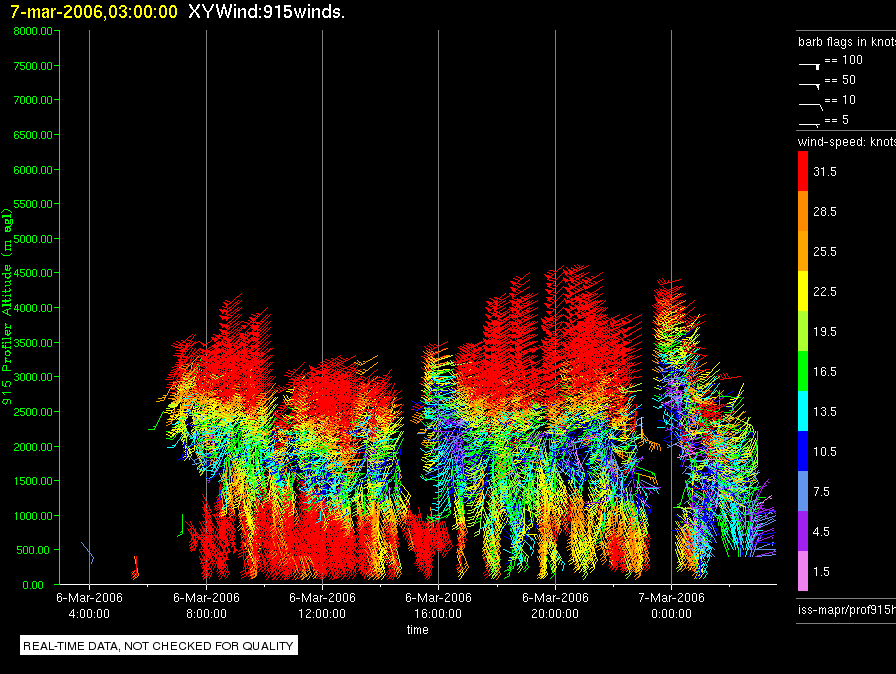Select the green 16.5 knots color band
The width and height of the screenshot is (896, 674).
tap(803, 371)
